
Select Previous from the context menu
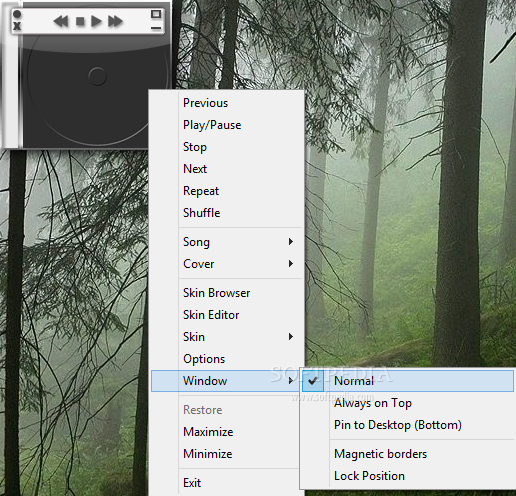pos(227,103)
